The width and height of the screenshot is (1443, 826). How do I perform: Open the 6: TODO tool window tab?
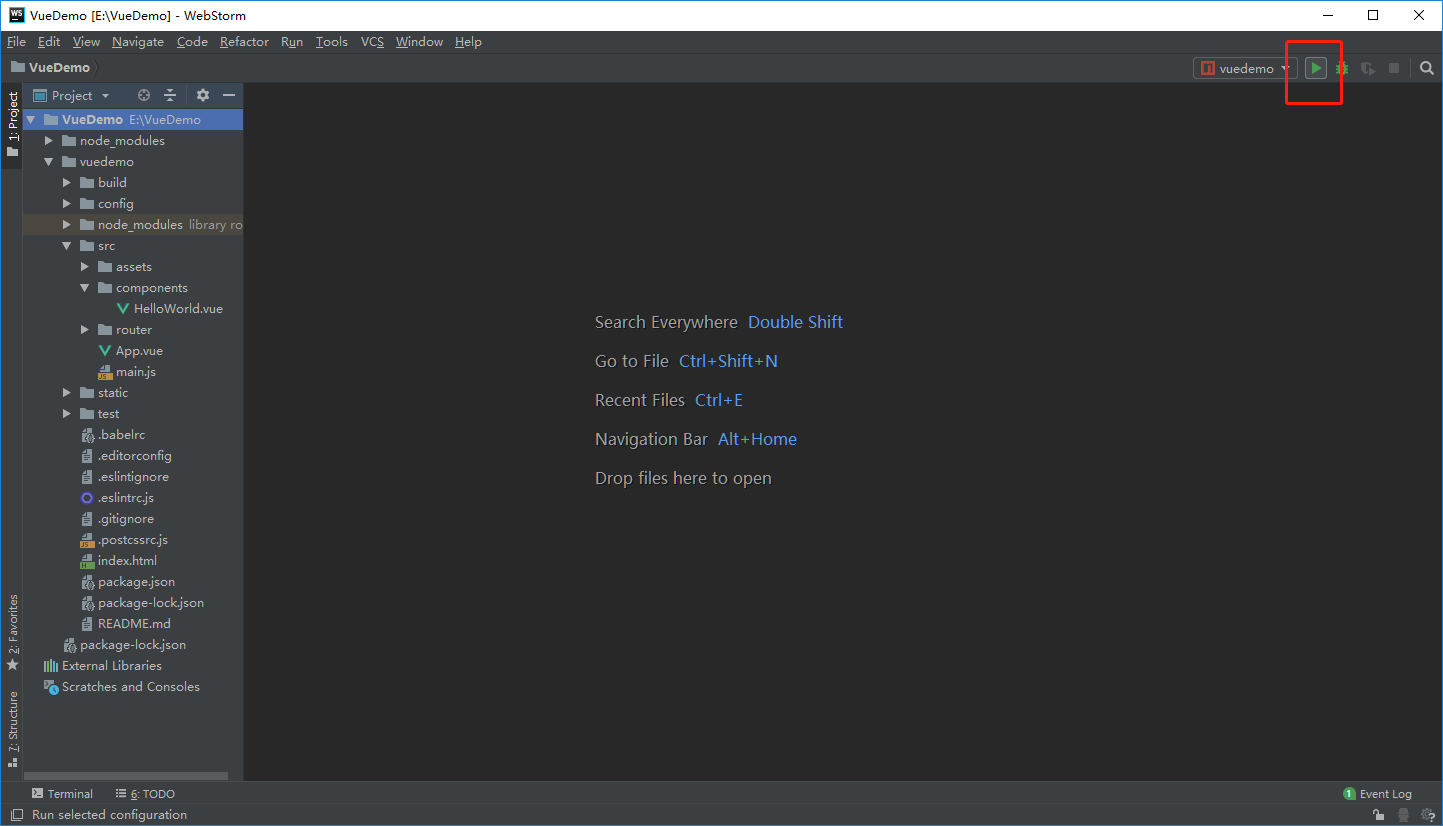click(145, 793)
